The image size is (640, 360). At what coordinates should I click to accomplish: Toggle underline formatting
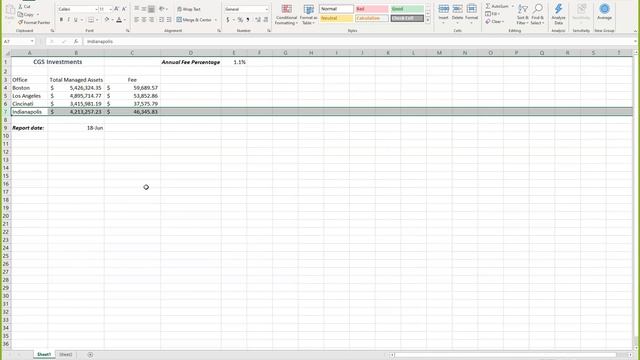76,20
